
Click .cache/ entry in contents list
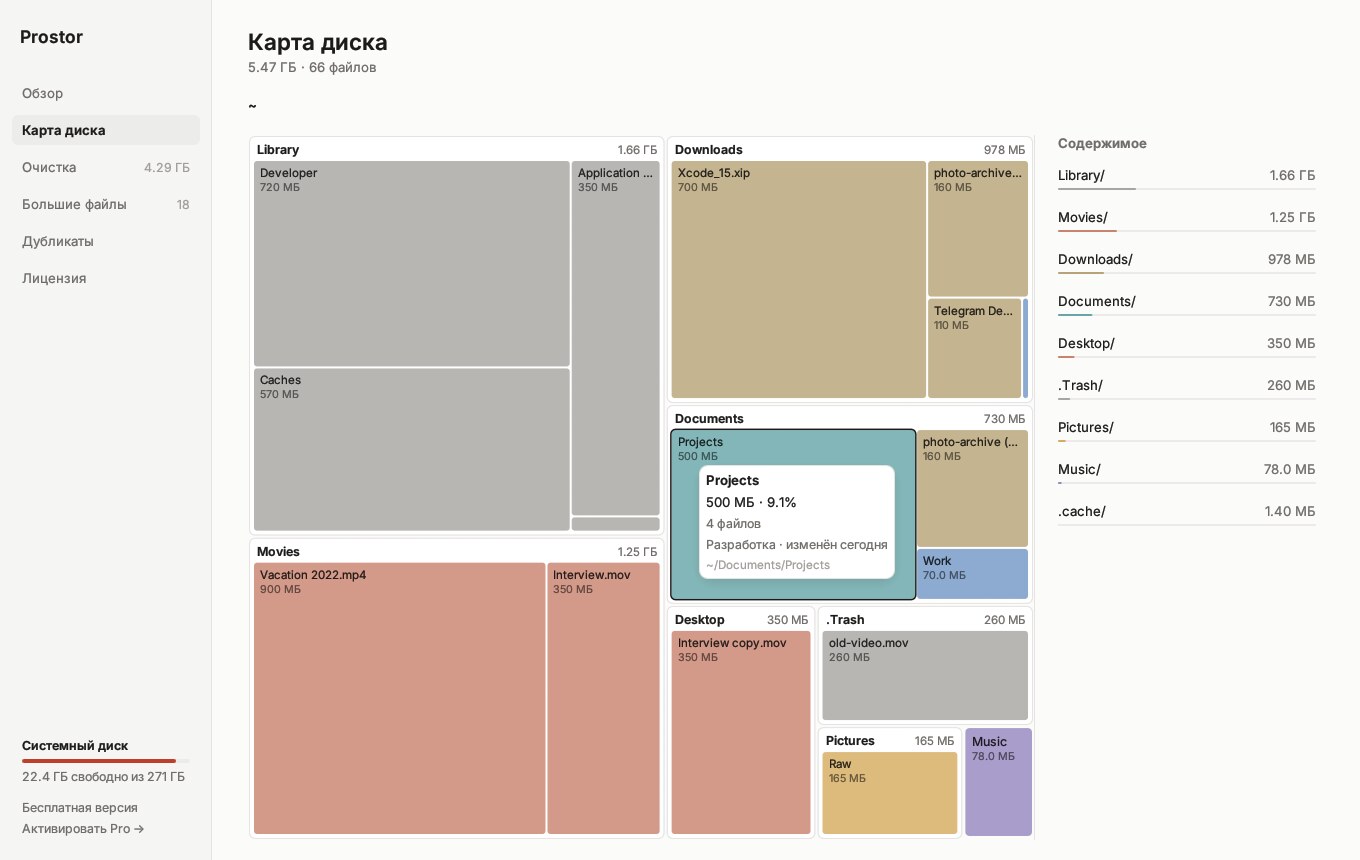1186,512
